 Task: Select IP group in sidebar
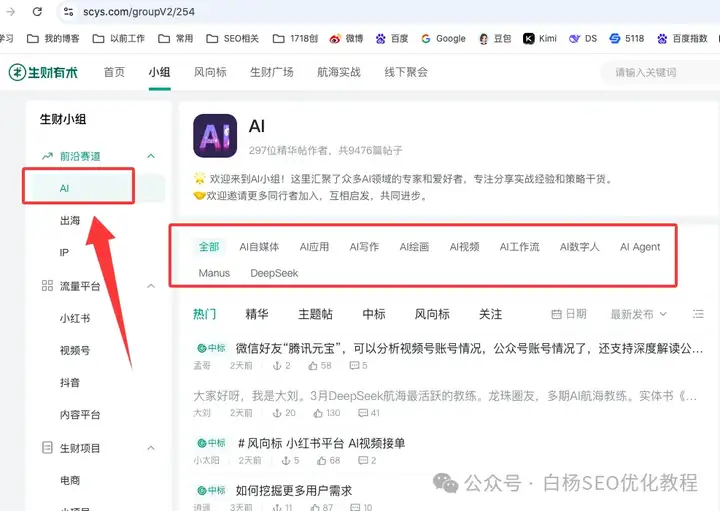click(x=64, y=253)
